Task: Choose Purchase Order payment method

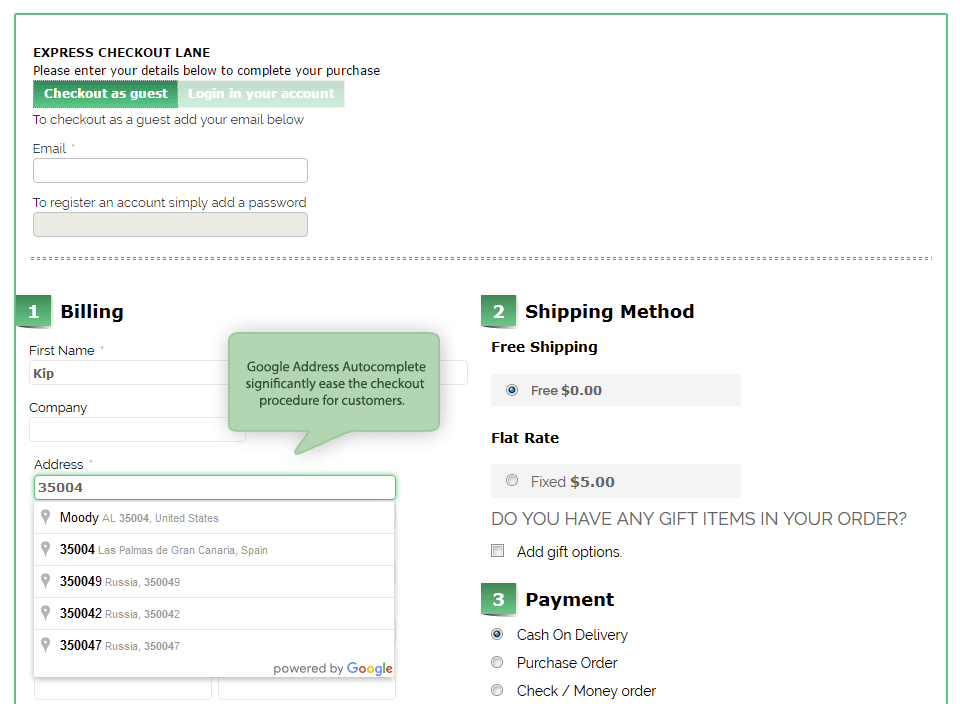Action: 497,662
